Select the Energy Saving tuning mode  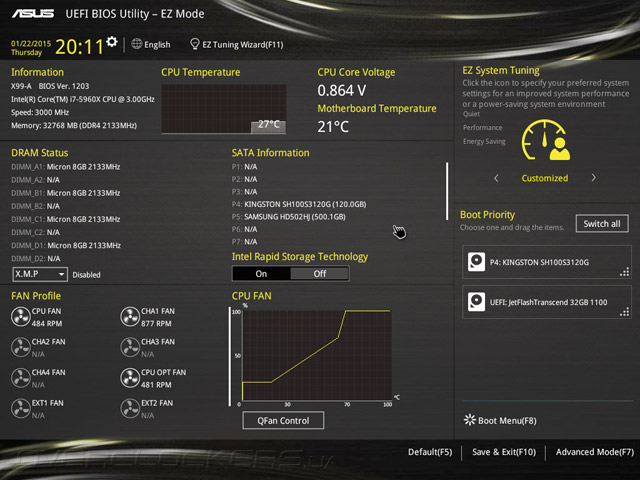pyautogui.click(x=484, y=141)
